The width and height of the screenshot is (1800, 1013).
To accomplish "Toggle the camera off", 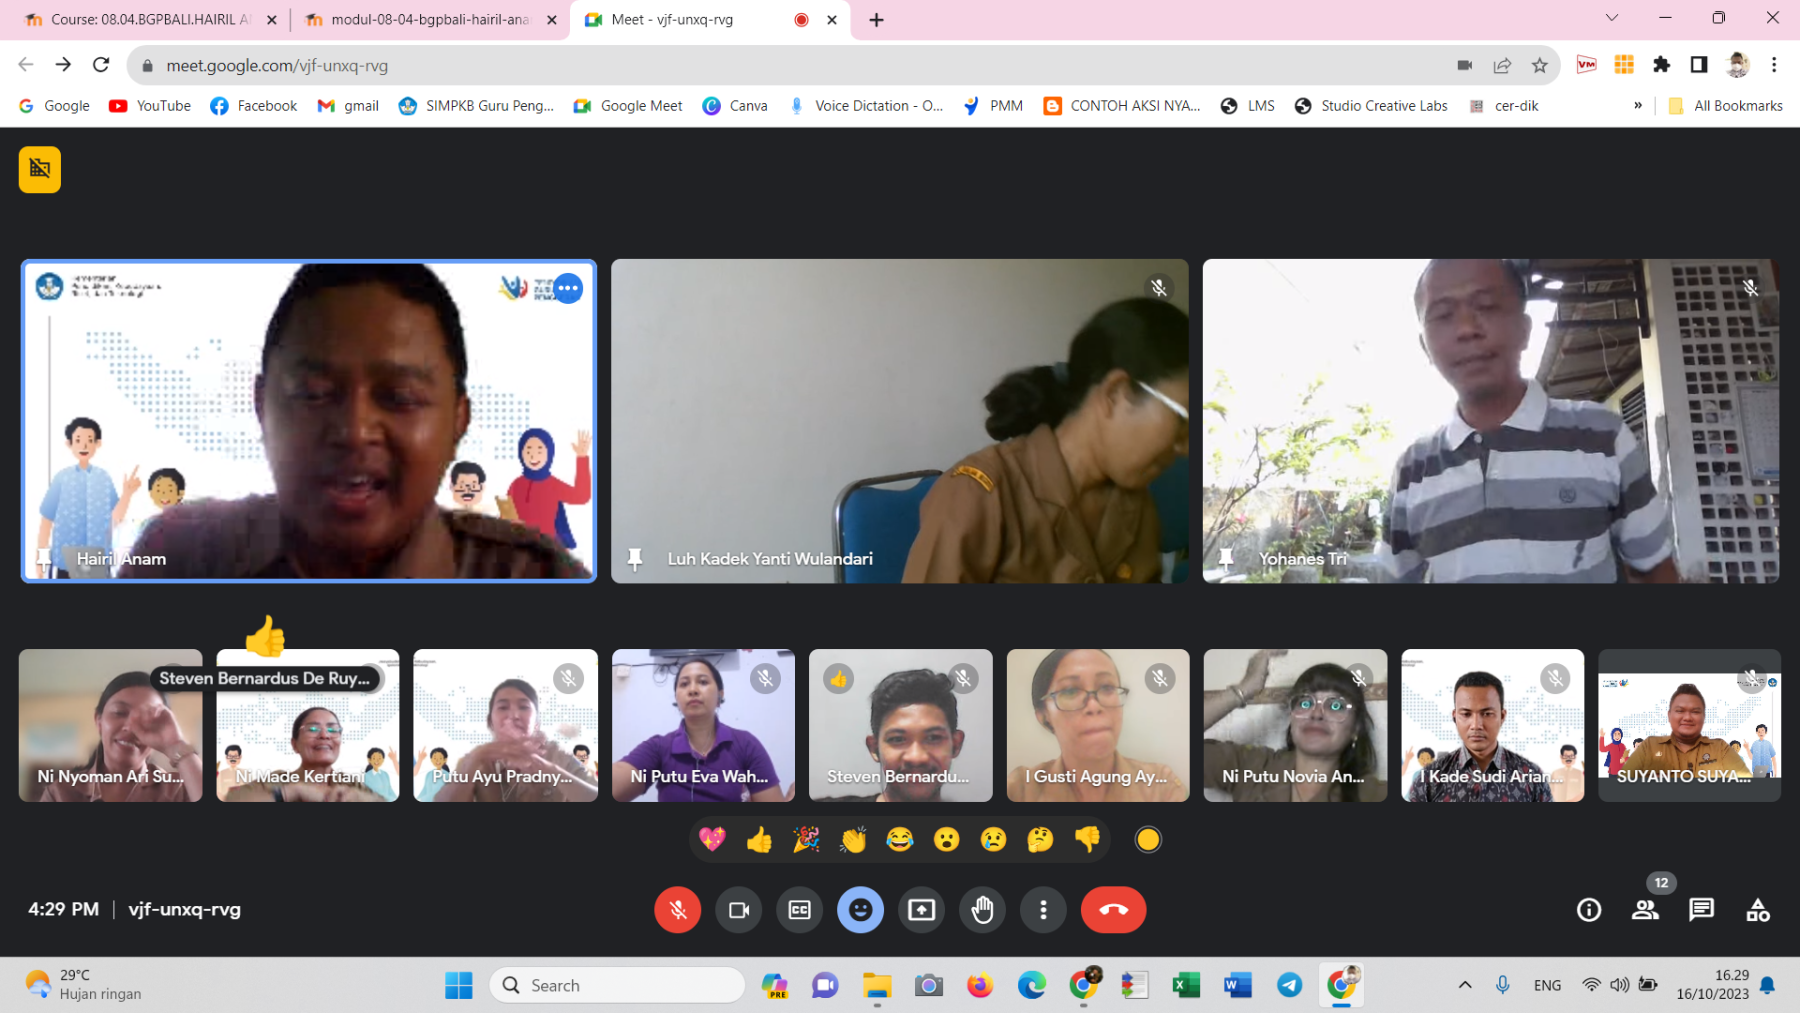I will (x=739, y=910).
